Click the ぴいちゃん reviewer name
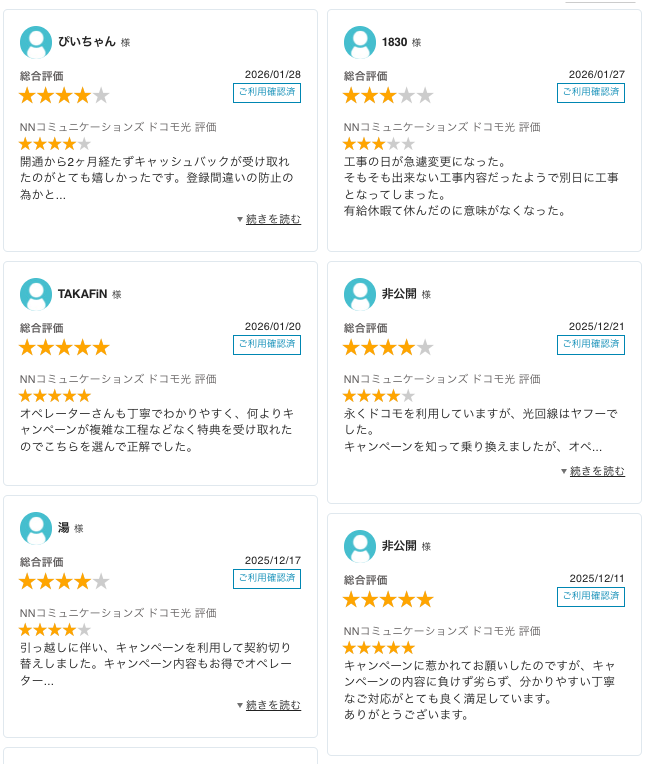The width and height of the screenshot is (647, 764). pyautogui.click(x=86, y=42)
